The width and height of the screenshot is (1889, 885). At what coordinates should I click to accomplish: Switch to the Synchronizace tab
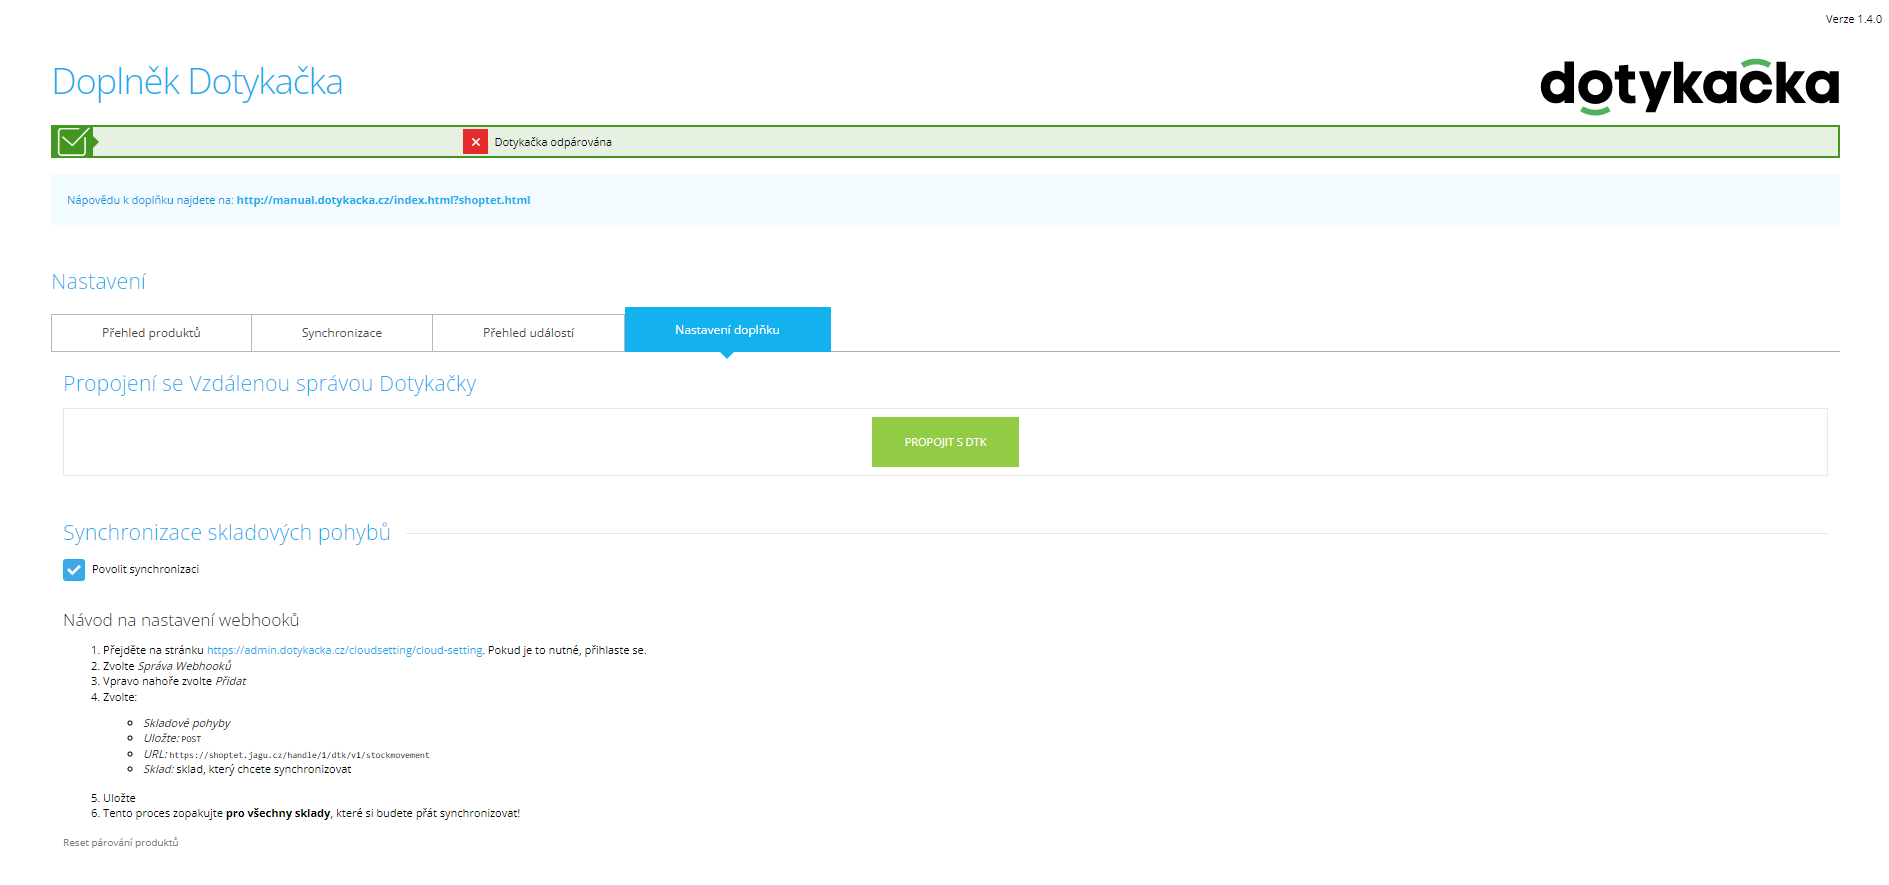click(x=342, y=333)
